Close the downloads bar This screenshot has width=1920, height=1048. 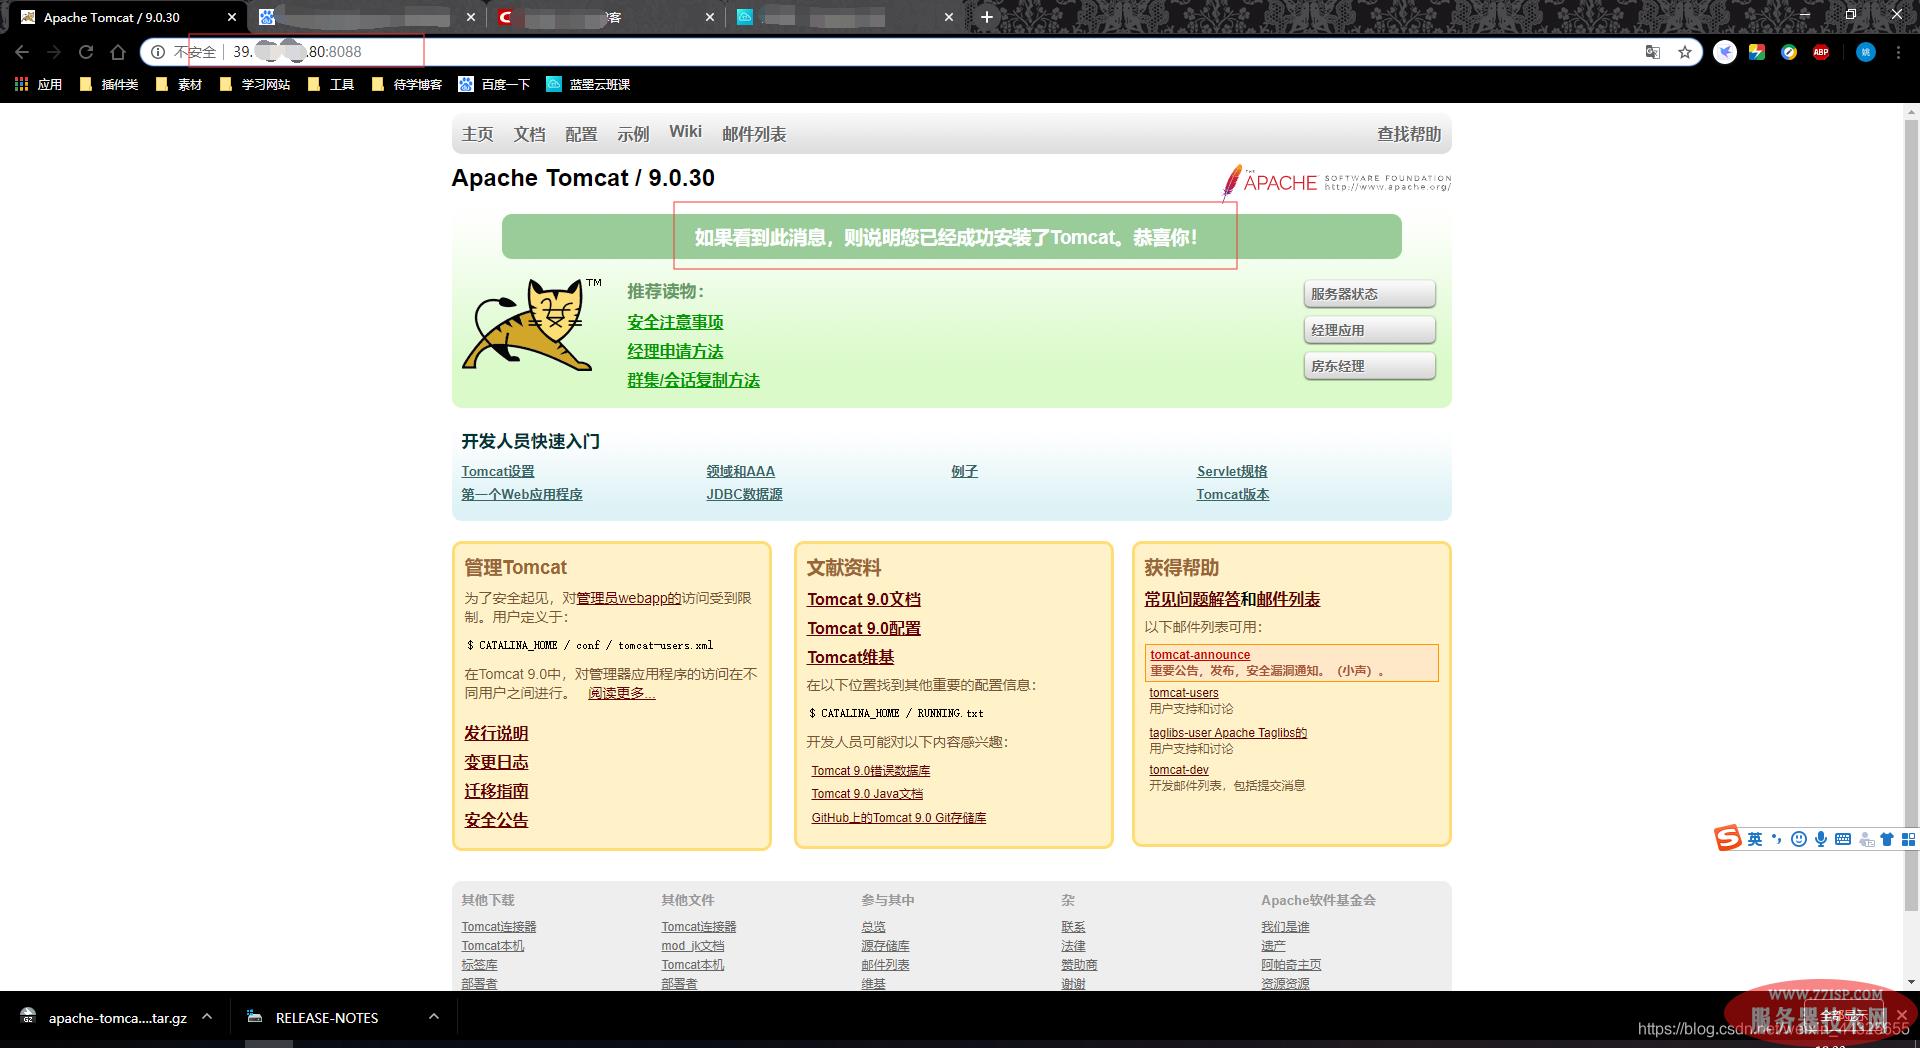tap(1901, 1015)
